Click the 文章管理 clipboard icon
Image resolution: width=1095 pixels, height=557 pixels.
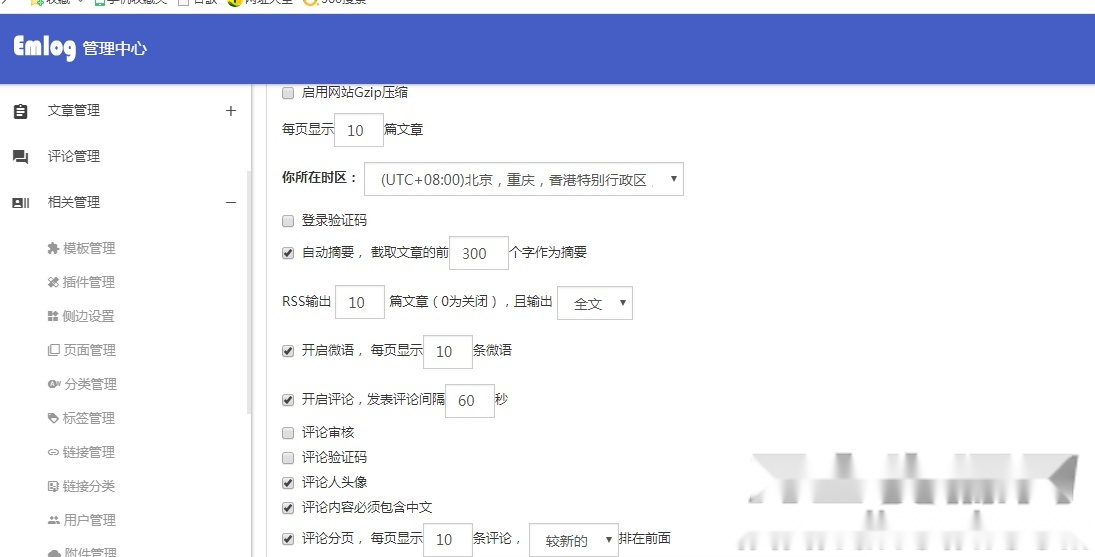coord(21,111)
